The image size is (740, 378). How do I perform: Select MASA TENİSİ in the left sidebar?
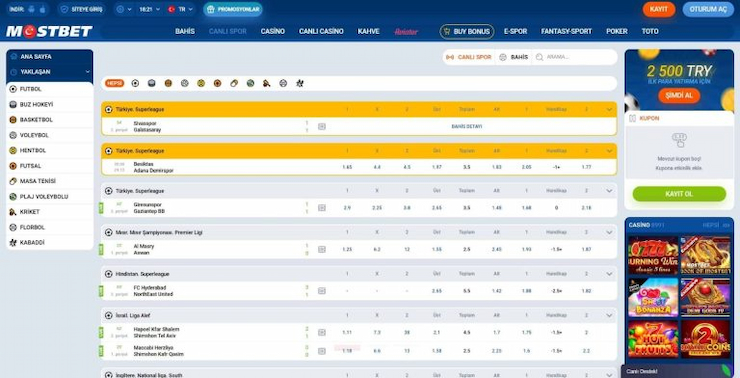coord(50,181)
